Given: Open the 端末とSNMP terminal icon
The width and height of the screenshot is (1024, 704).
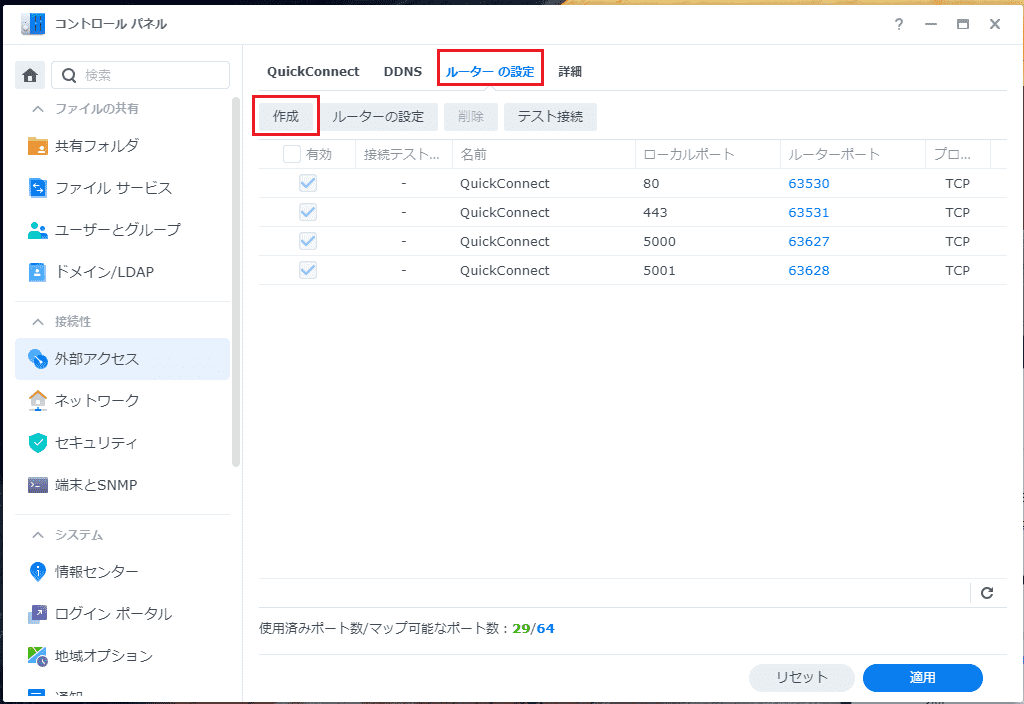Looking at the screenshot, I should coord(38,485).
